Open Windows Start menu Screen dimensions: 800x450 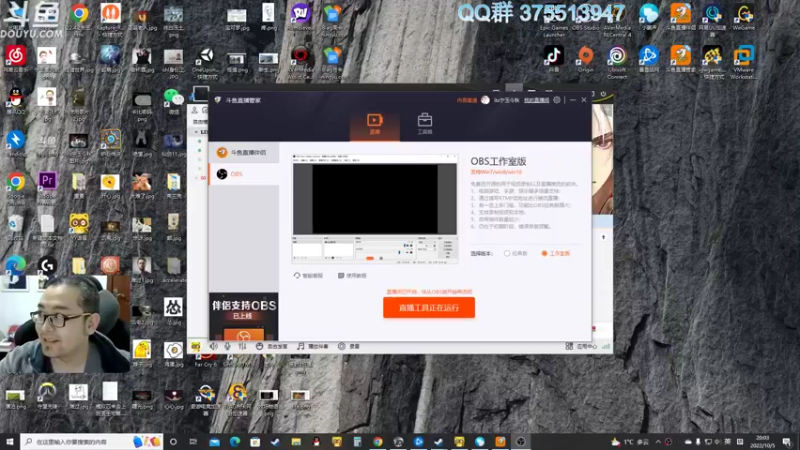pyautogui.click(x=10, y=441)
